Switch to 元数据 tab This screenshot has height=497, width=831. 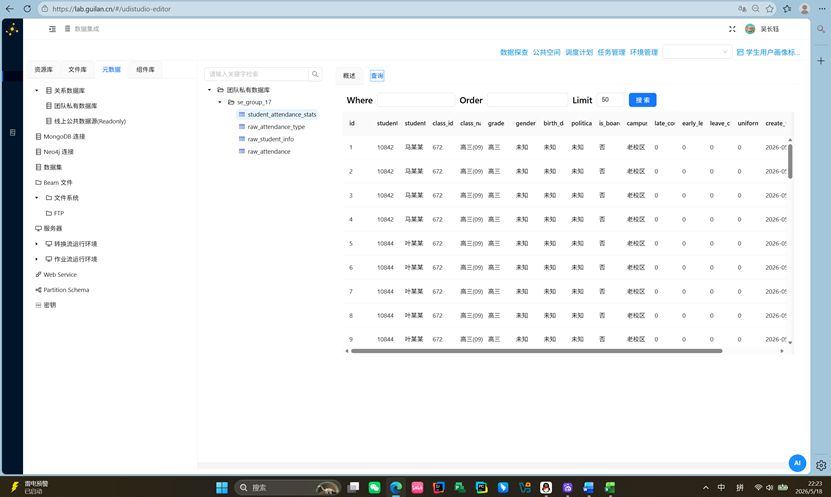111,69
